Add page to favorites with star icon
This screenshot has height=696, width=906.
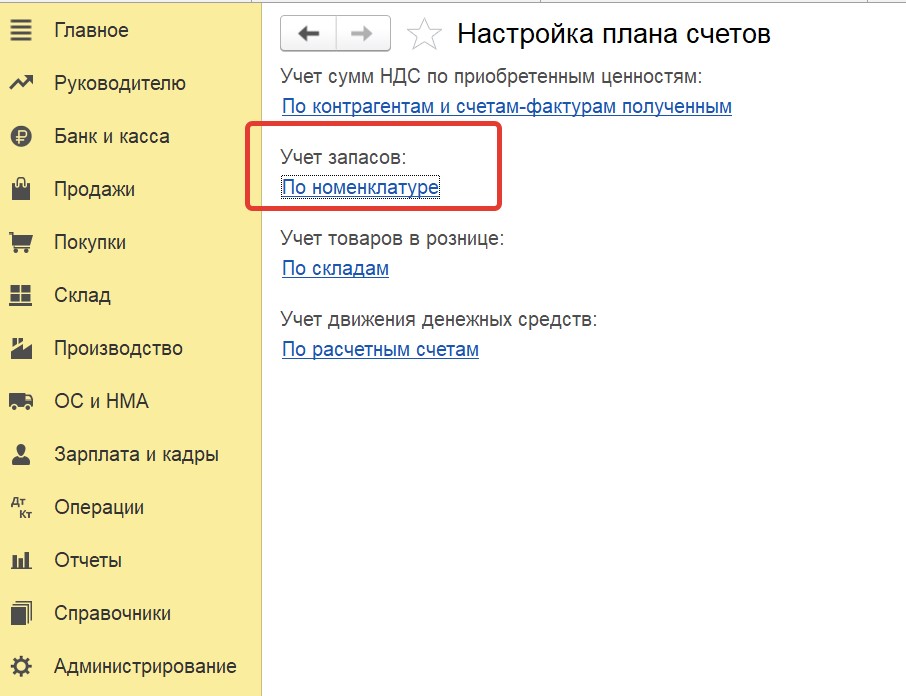424,34
